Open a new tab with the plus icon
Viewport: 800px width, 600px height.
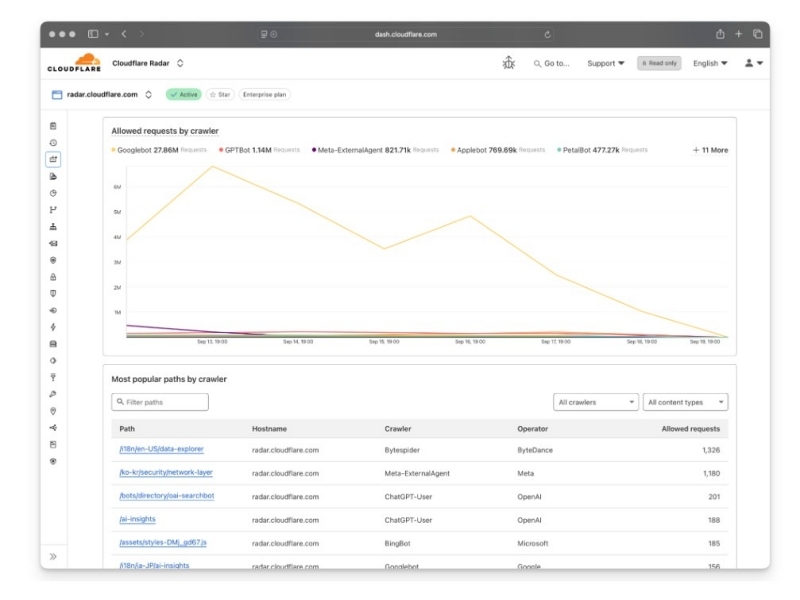(x=738, y=34)
